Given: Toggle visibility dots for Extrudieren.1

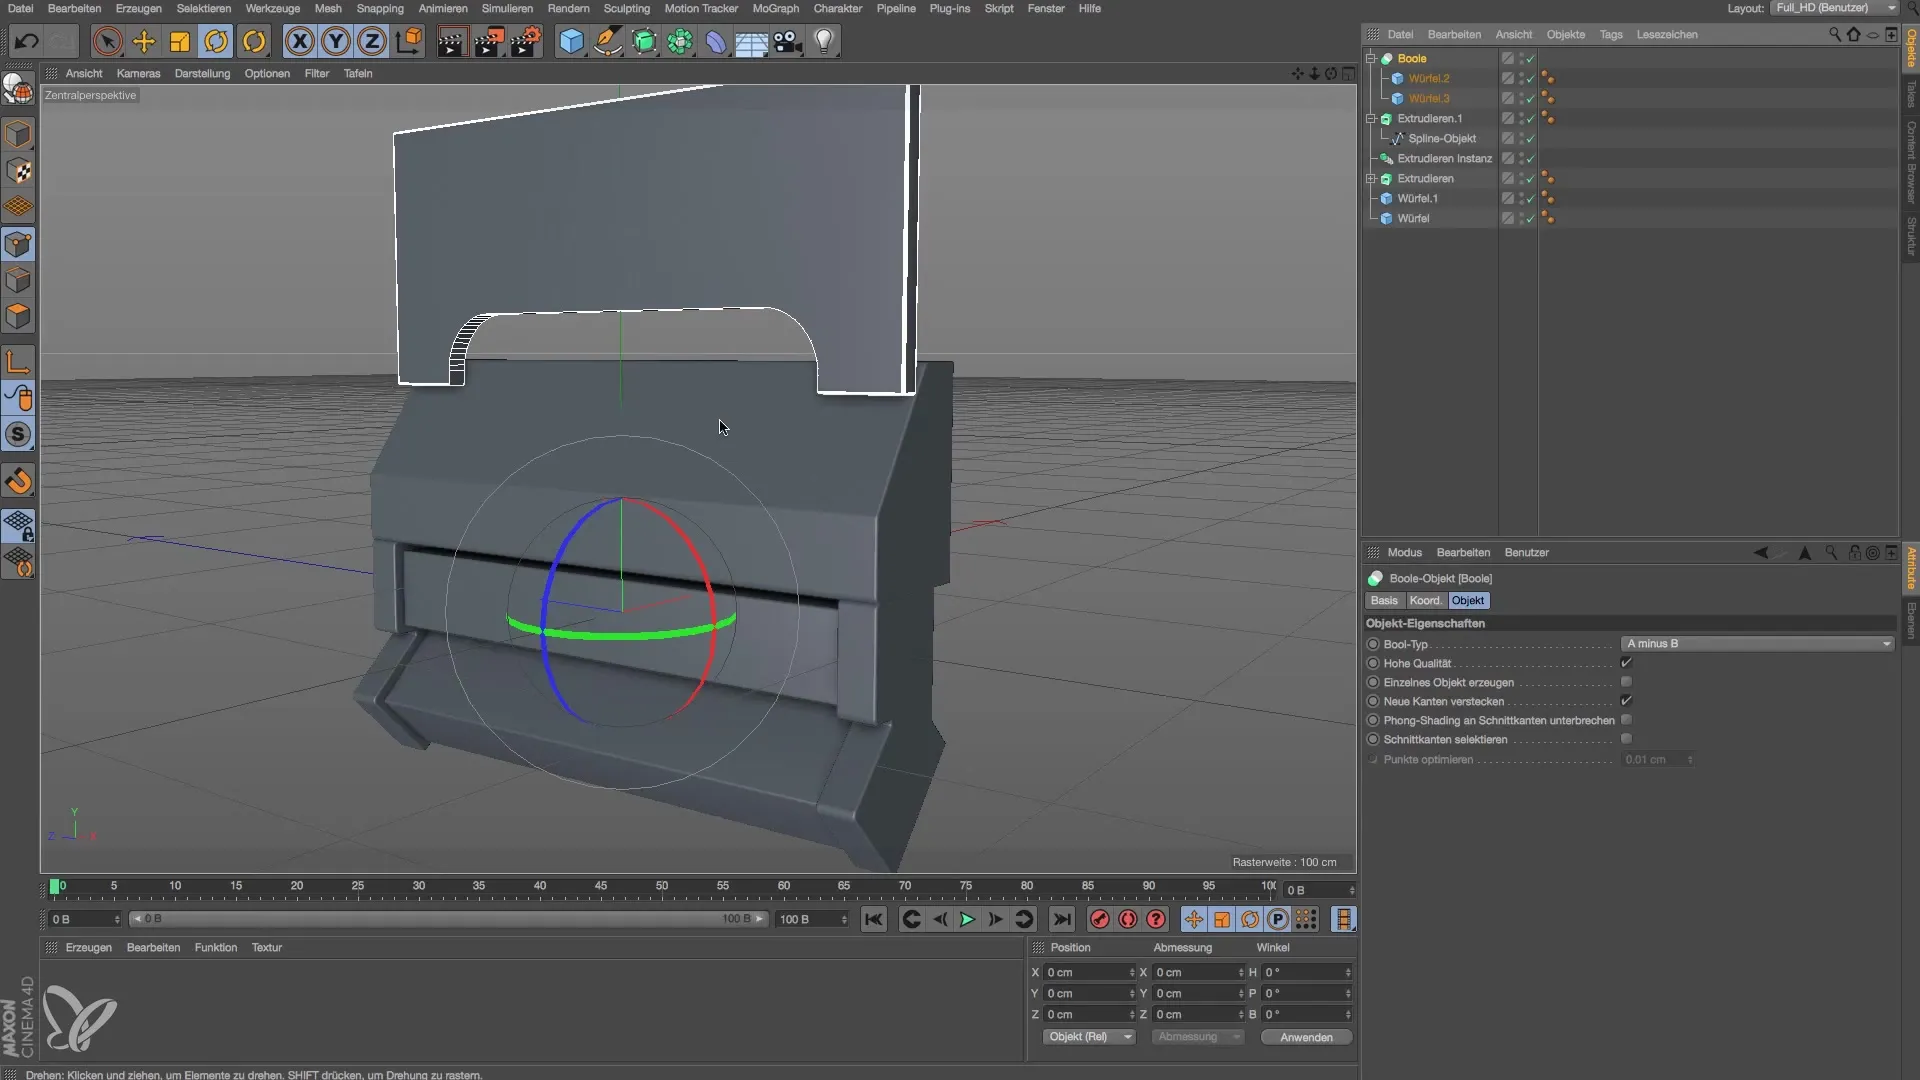Looking at the screenshot, I should click(1521, 118).
